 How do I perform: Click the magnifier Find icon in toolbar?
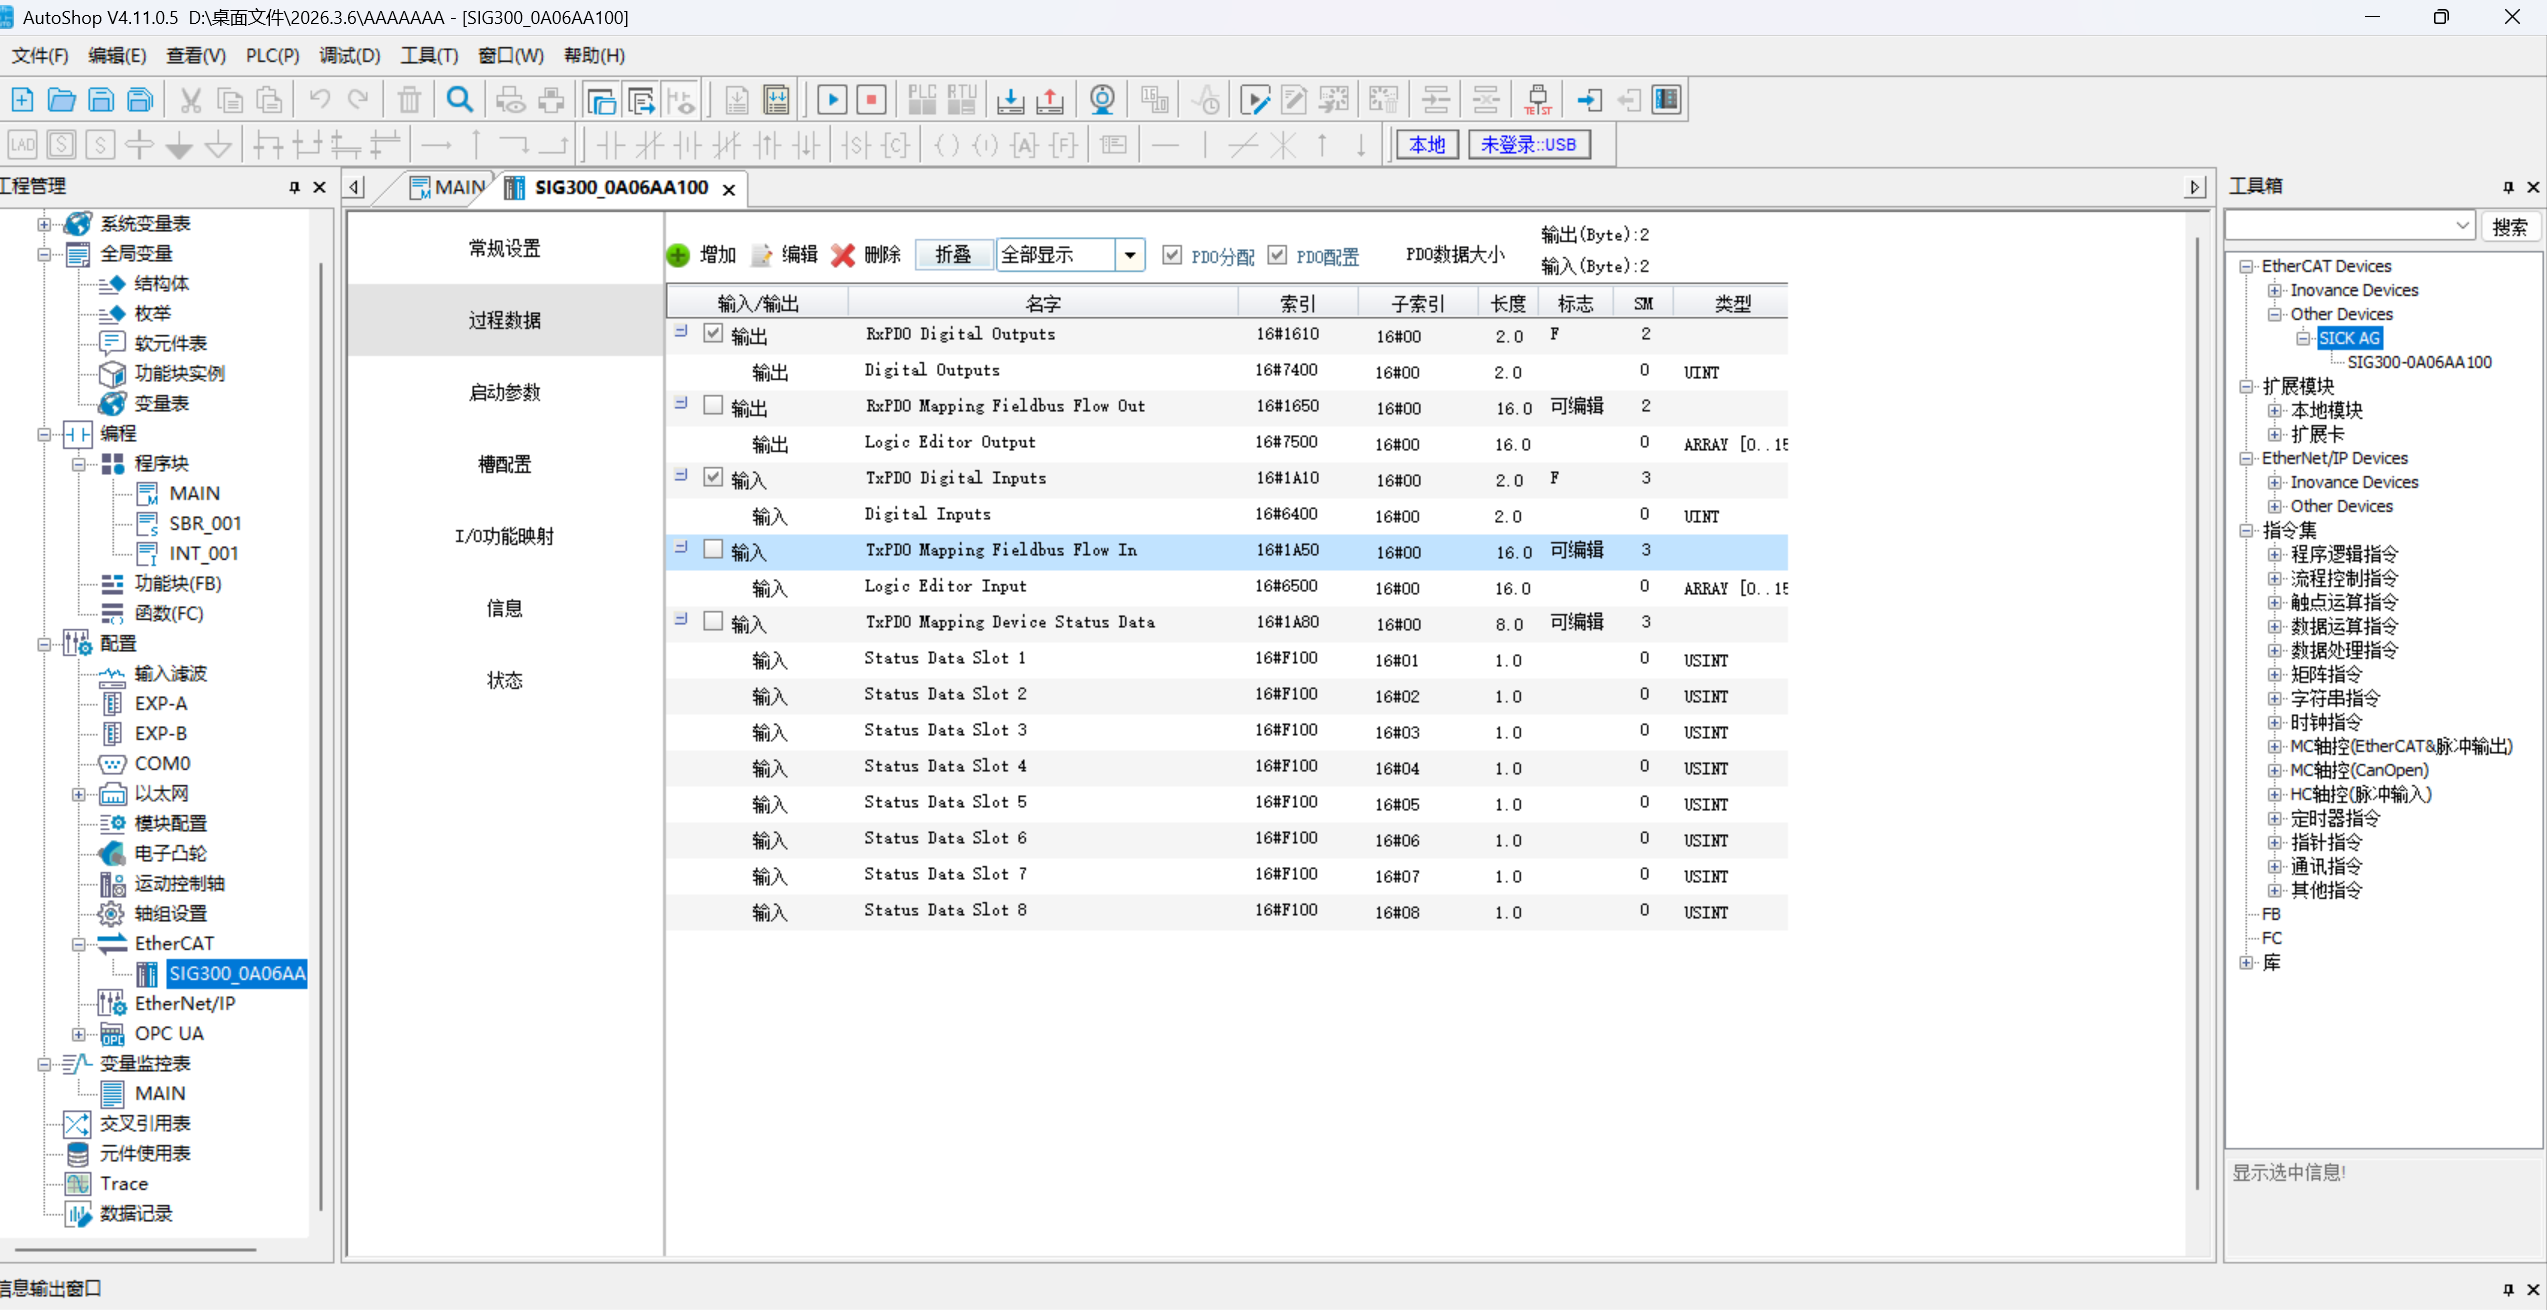click(x=459, y=100)
